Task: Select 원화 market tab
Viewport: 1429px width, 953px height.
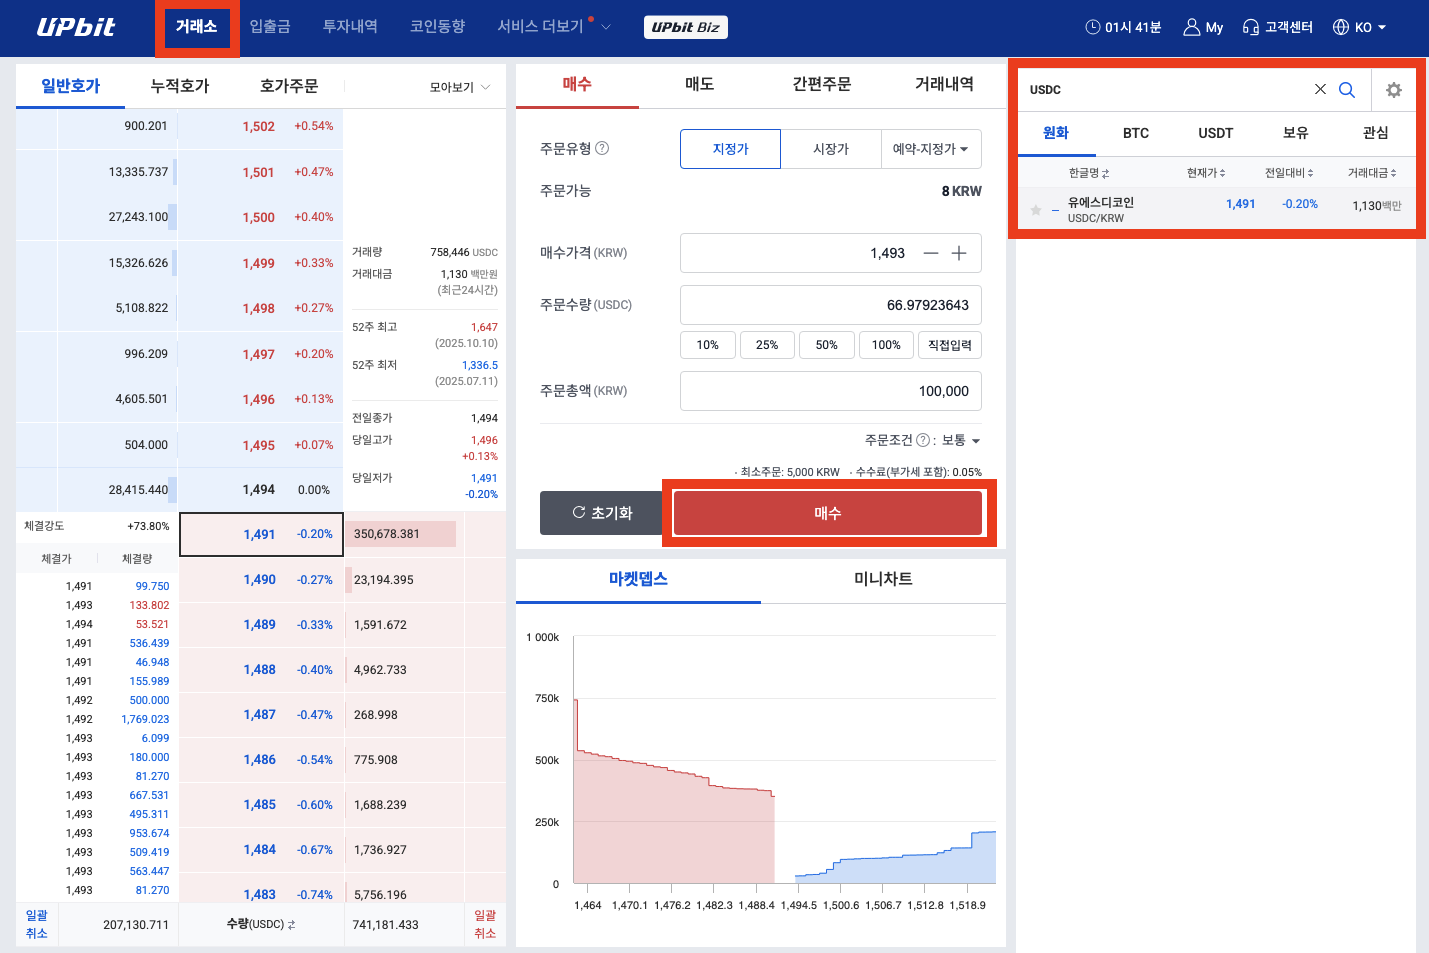Action: [1056, 133]
